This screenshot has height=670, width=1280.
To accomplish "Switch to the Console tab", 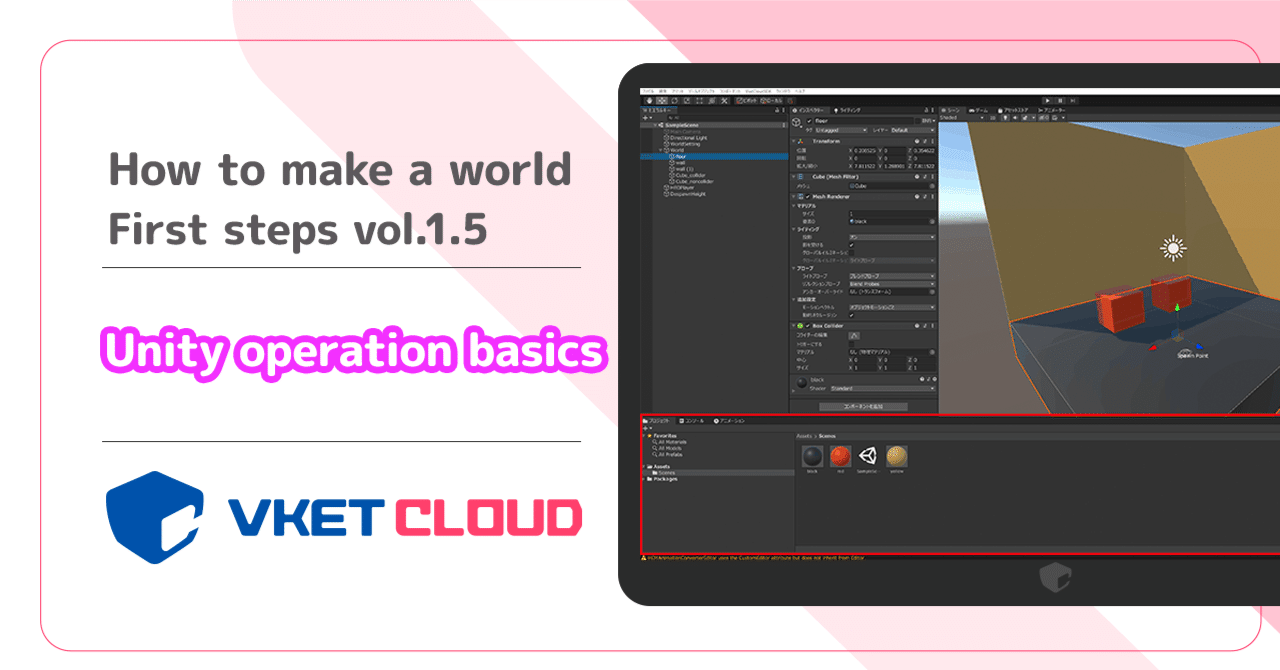I will point(690,422).
